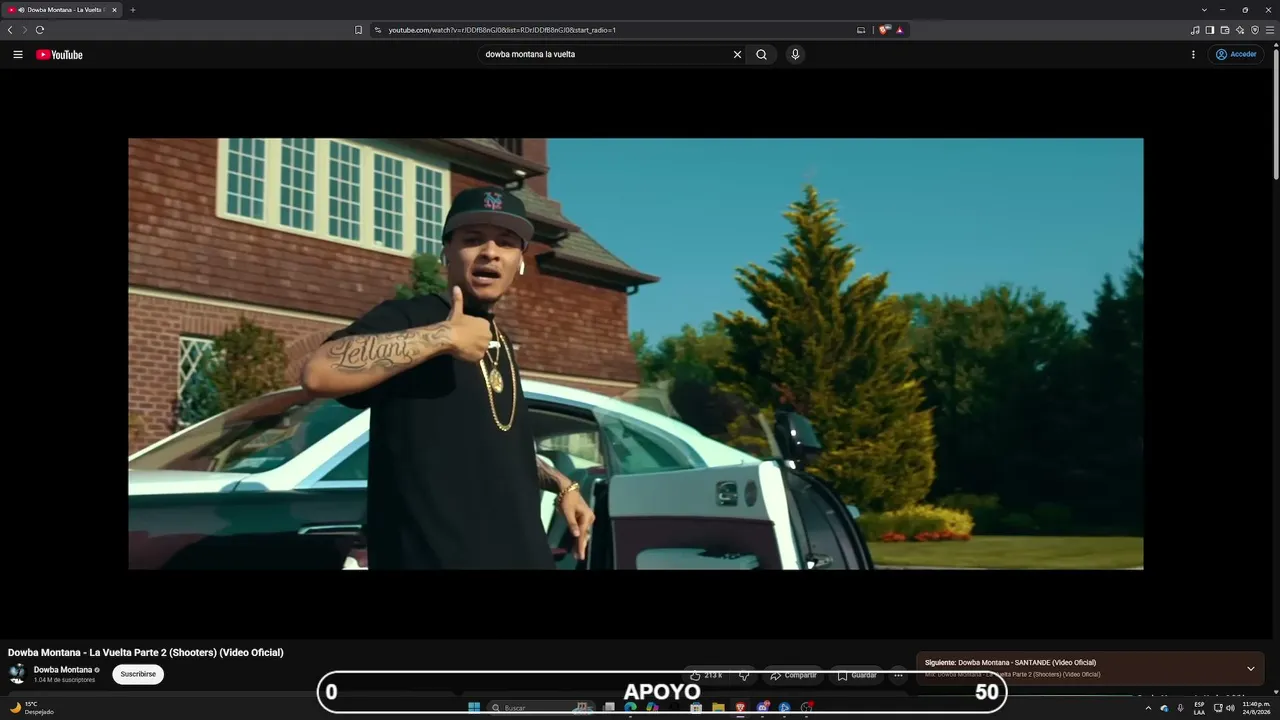
Task: Open the Brave Rewards triangle icon
Action: [x=900, y=30]
